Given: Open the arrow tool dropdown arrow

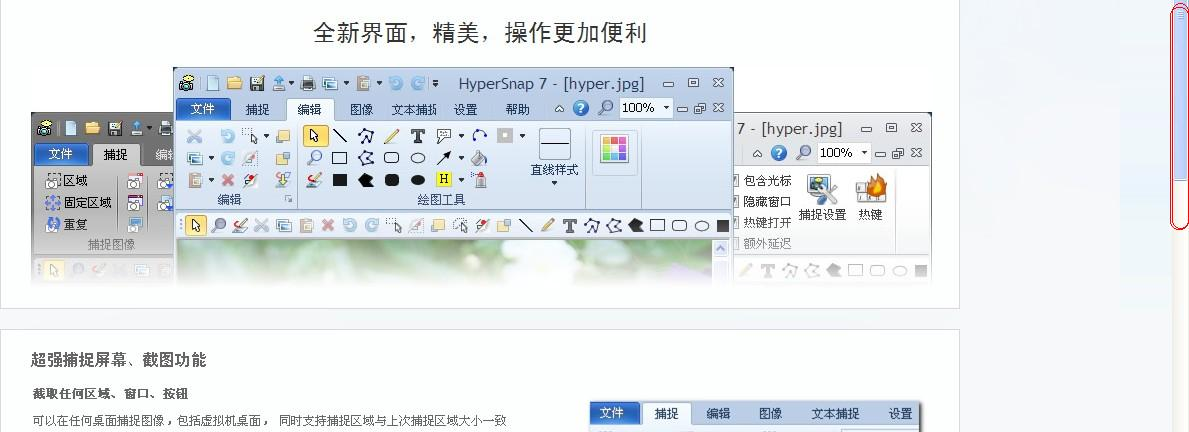Looking at the screenshot, I should pos(461,158).
